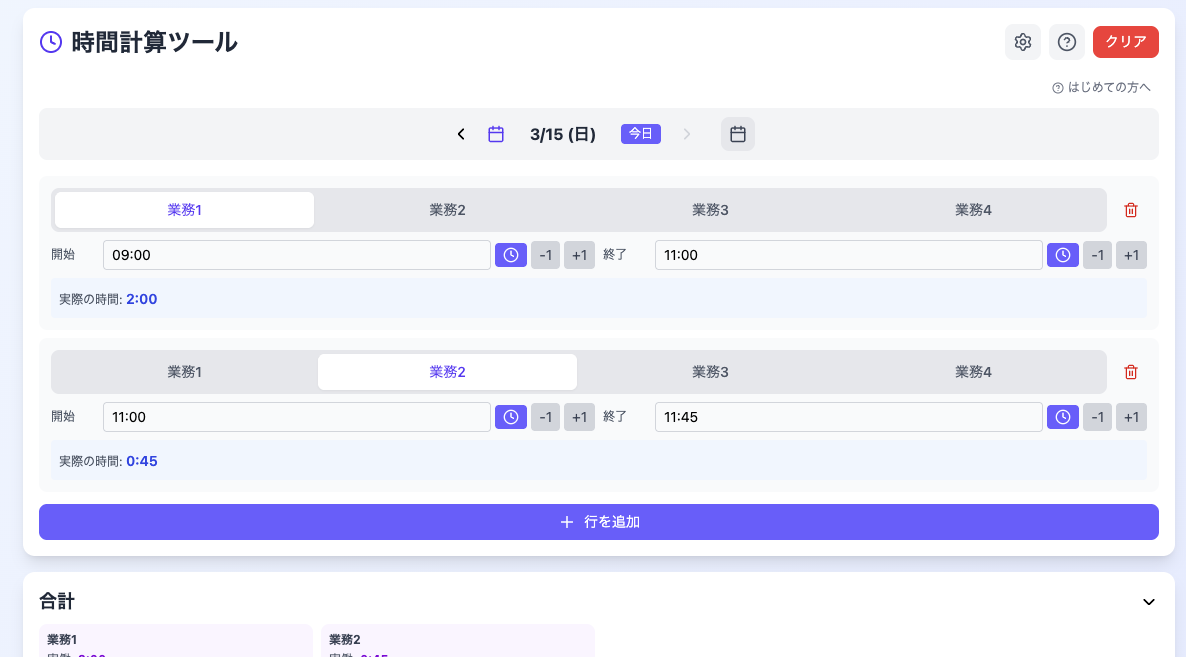Go to the previous day

click(461, 134)
